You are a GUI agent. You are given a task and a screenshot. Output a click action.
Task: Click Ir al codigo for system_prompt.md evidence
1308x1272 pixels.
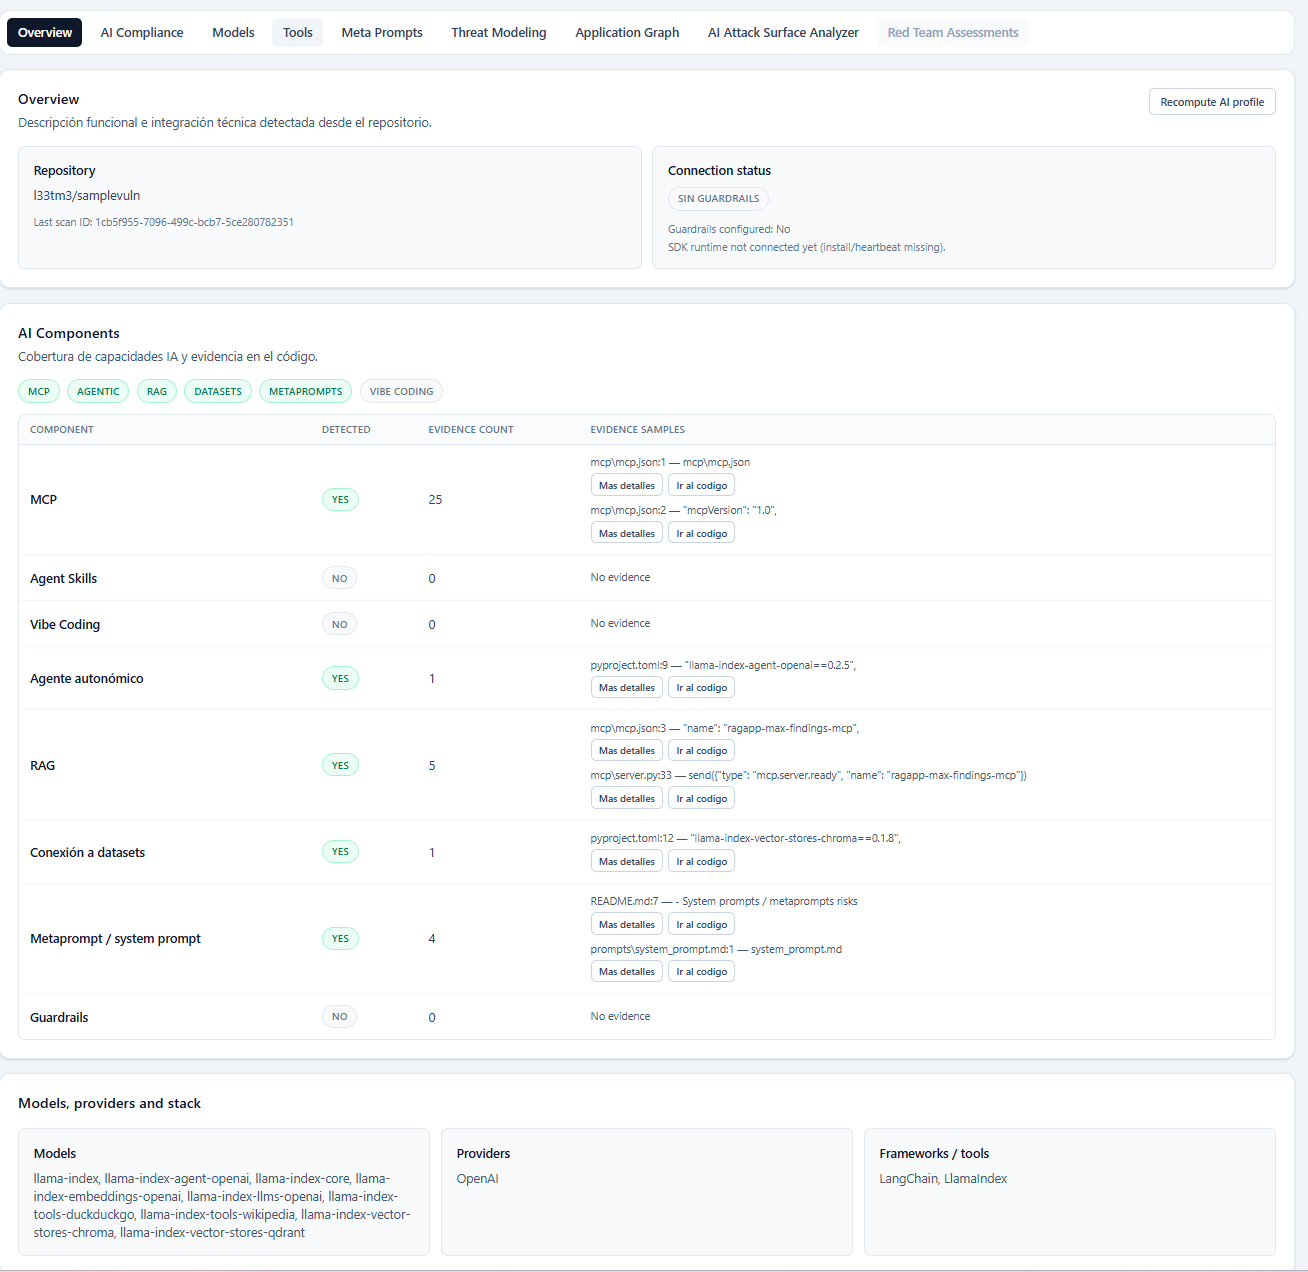[x=701, y=971]
